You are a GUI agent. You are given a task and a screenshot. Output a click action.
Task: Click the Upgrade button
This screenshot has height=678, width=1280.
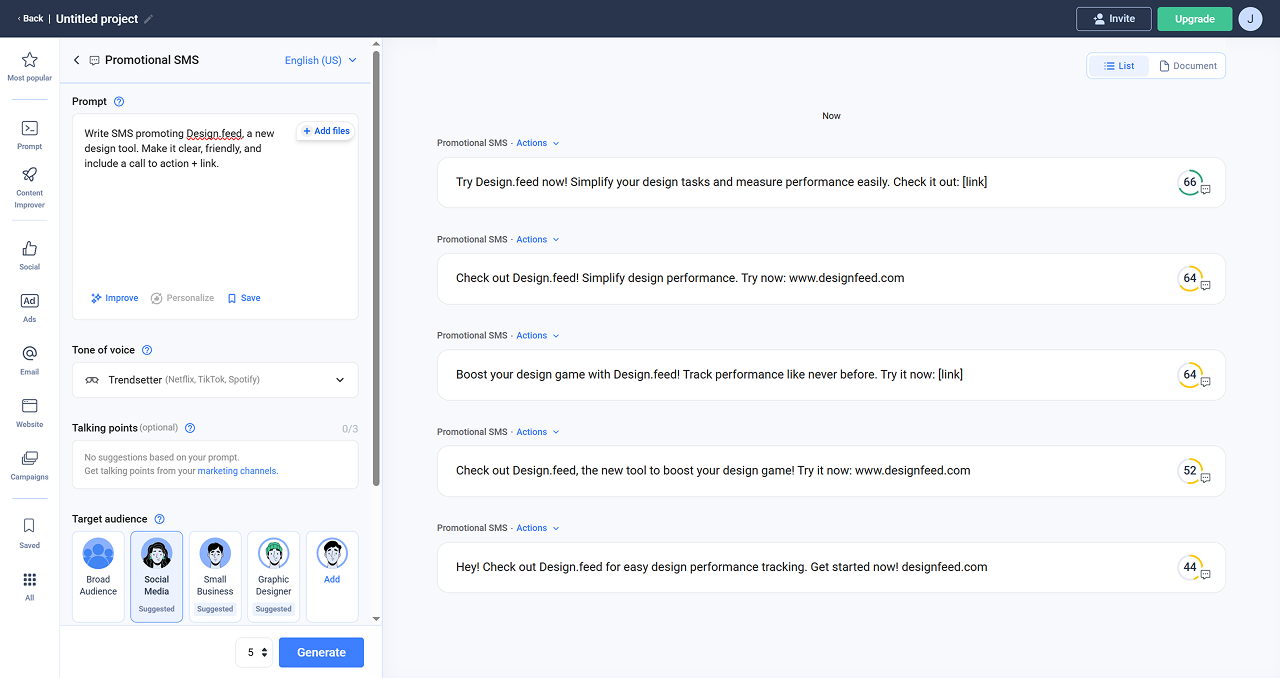coord(1195,19)
